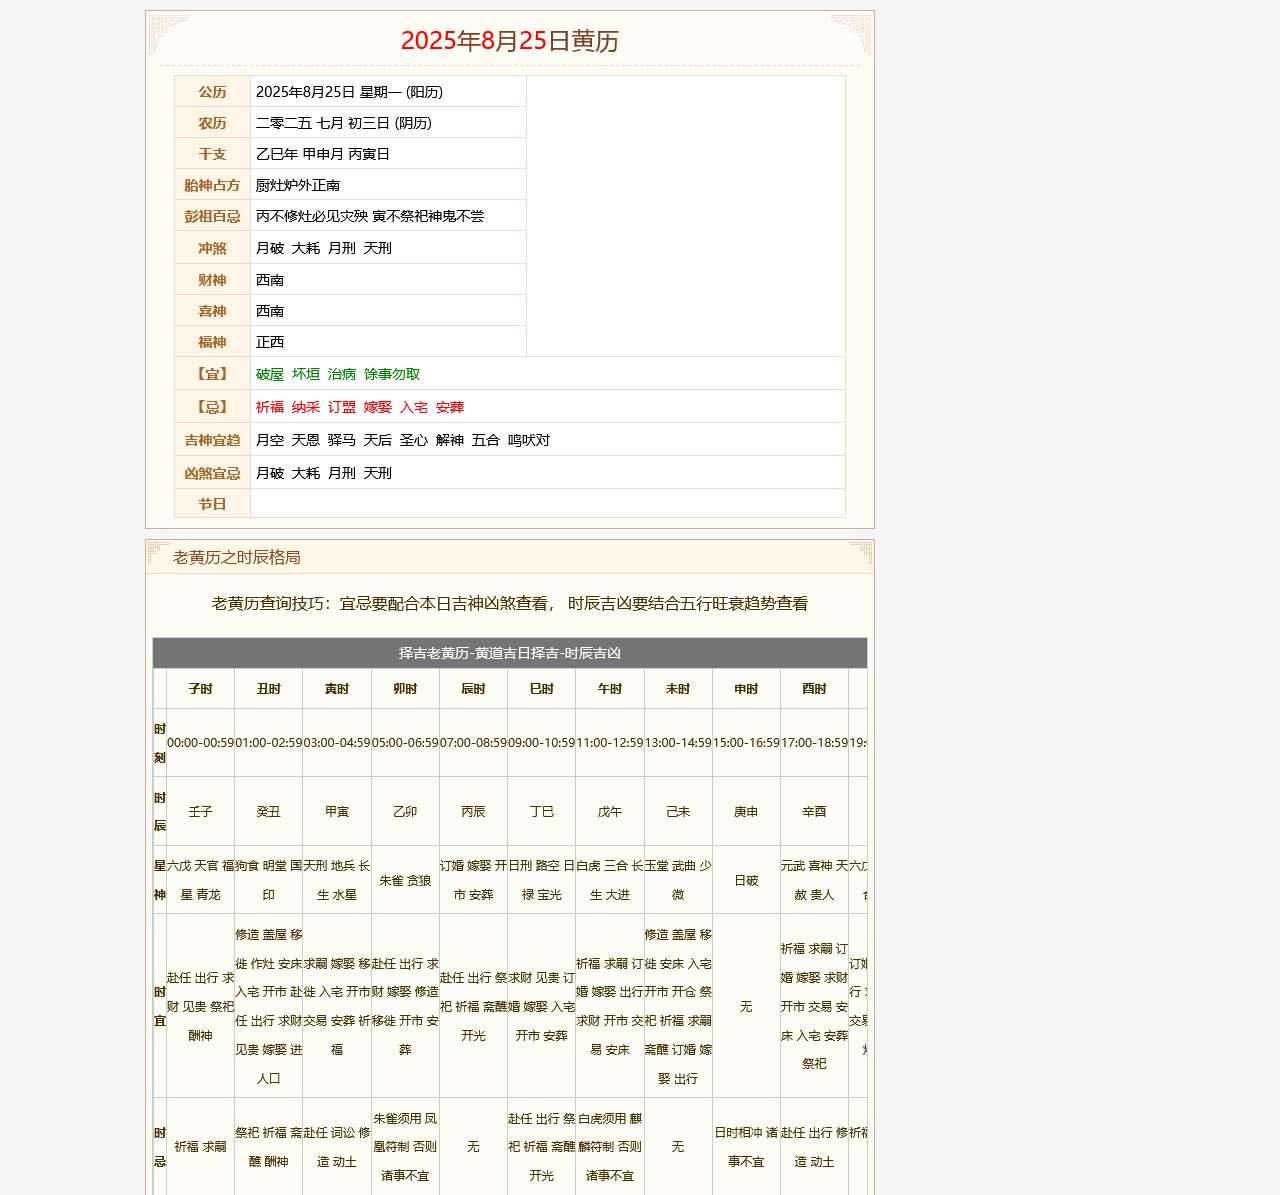
Task: Click the 订盟 link under 忌
Action: [343, 407]
